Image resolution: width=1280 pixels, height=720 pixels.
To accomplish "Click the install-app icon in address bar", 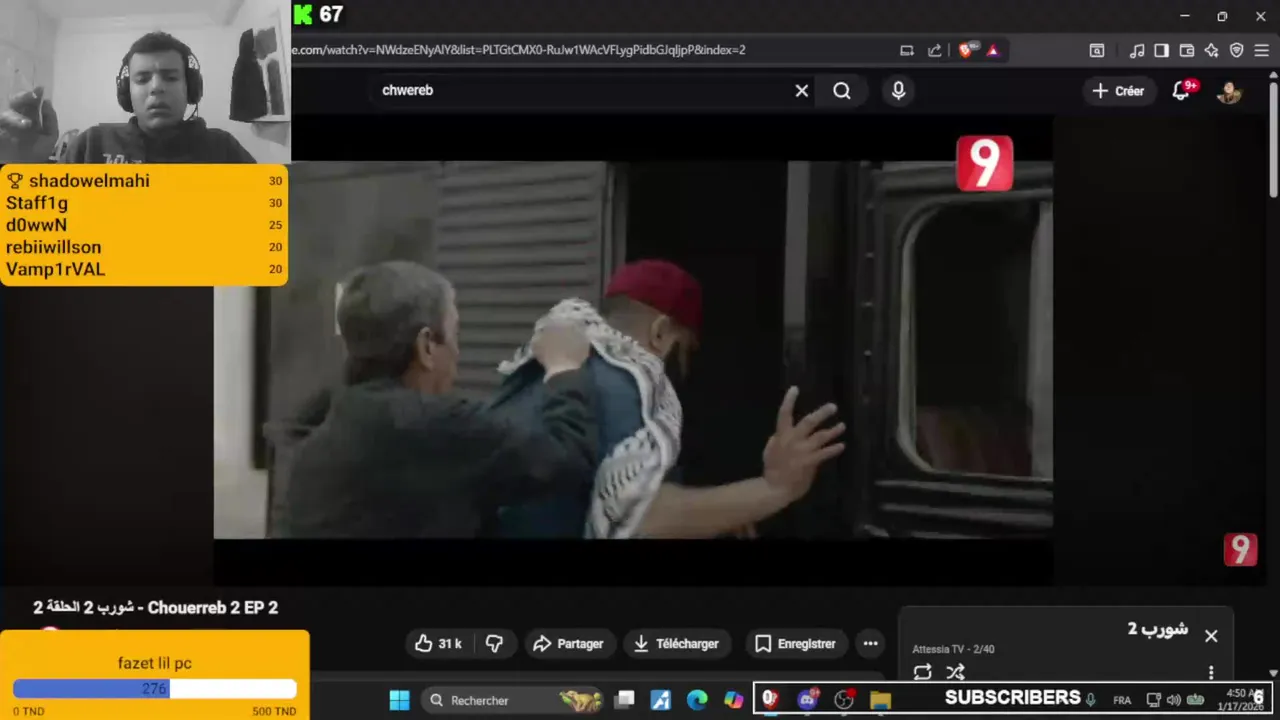I will tap(907, 50).
